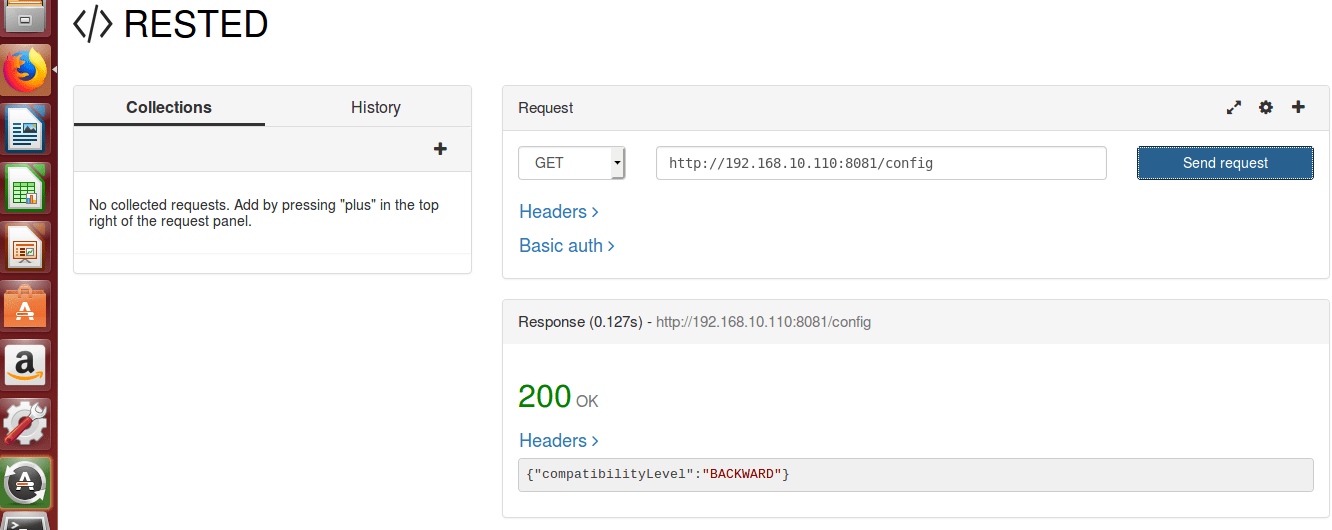
Task: Select the Collections tab
Action: coord(169,107)
